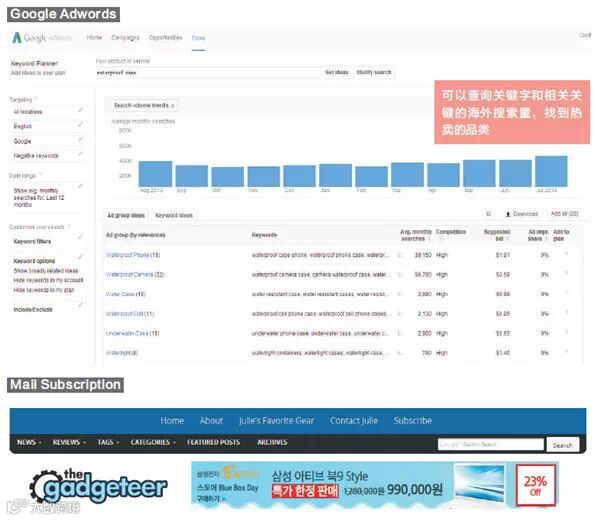600x520 pixels.
Task: Add Watertight row to plan
Action: [566, 352]
